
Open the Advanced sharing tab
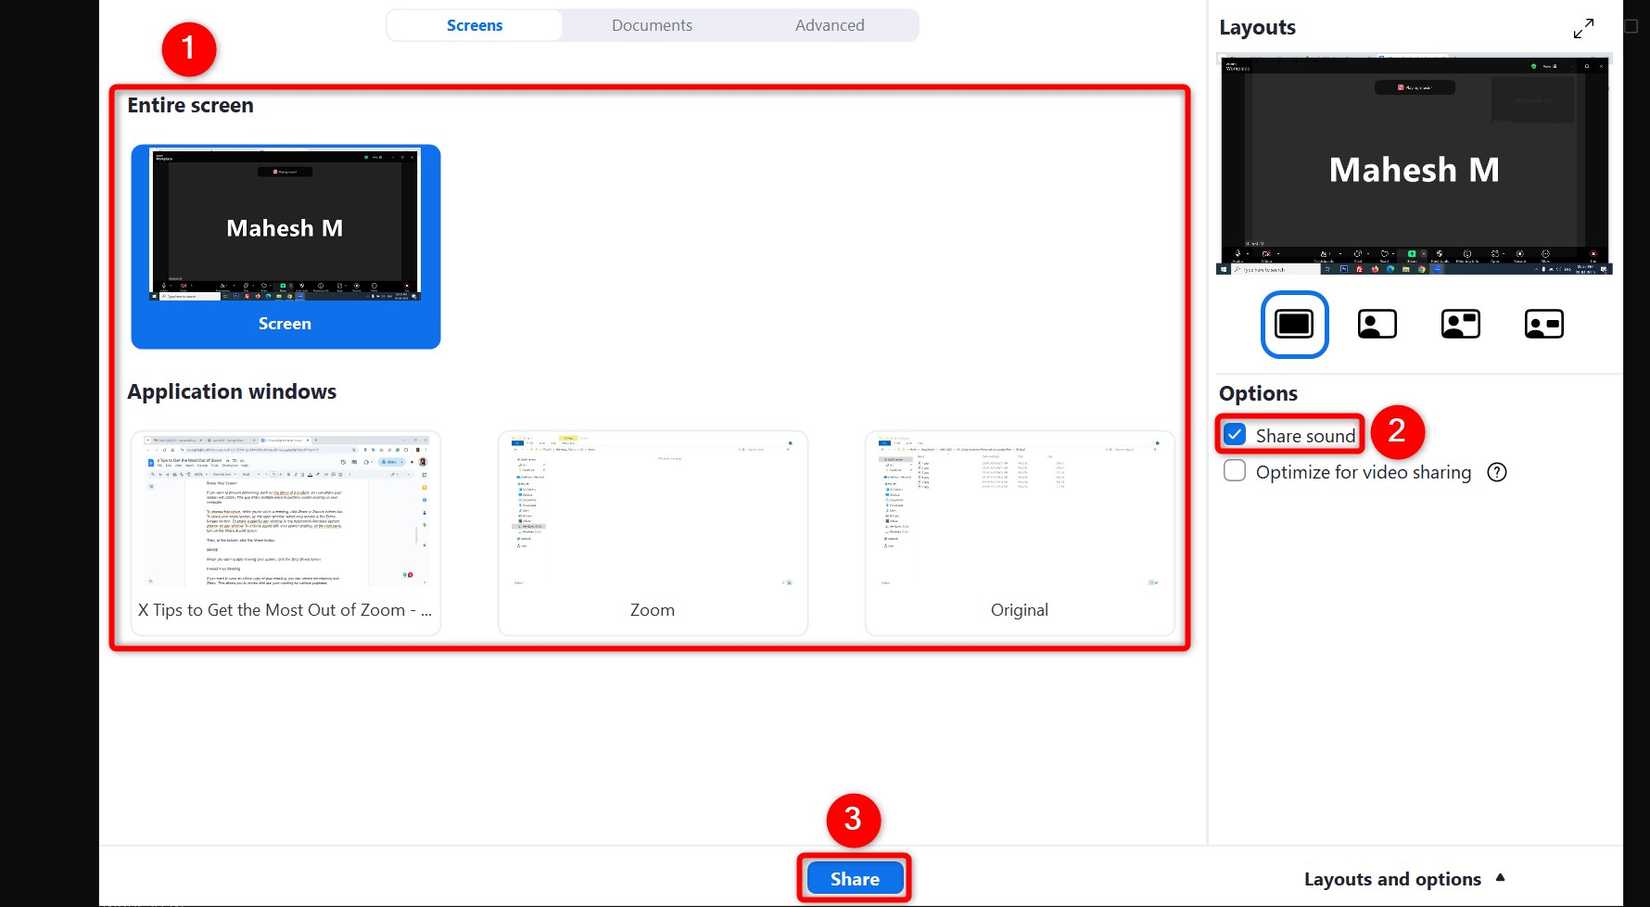(829, 25)
